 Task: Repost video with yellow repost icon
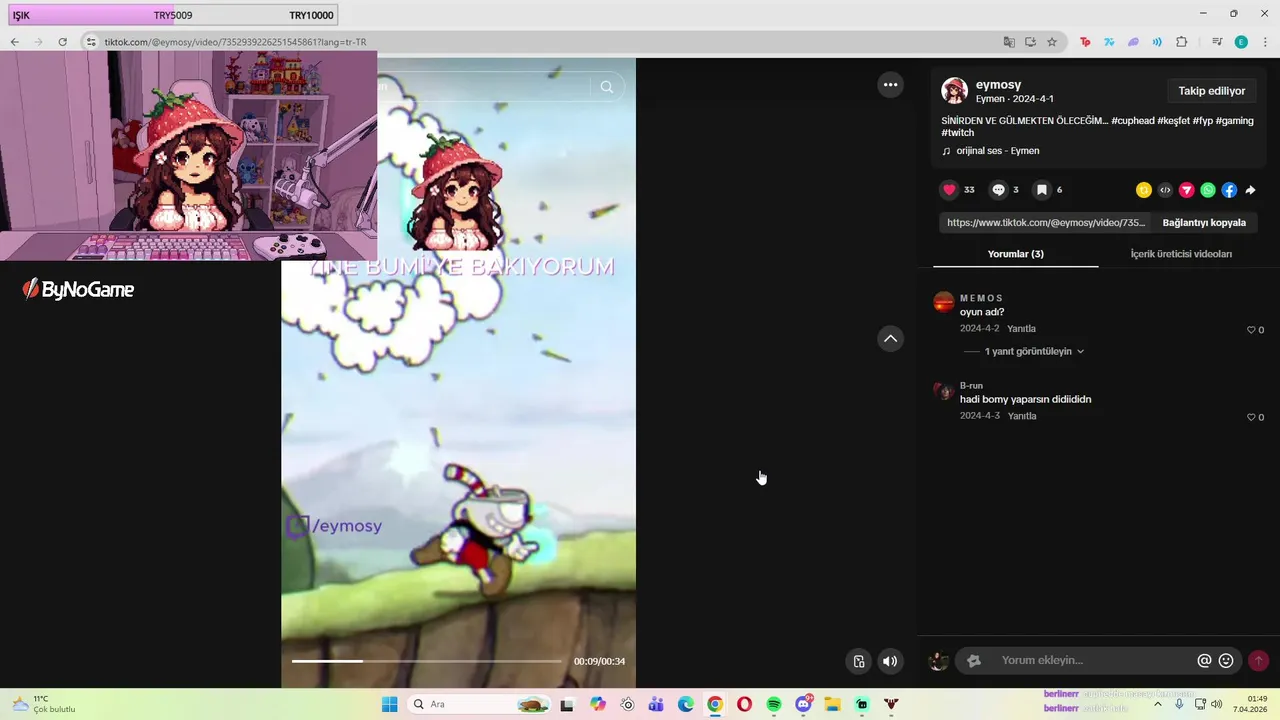[1144, 190]
